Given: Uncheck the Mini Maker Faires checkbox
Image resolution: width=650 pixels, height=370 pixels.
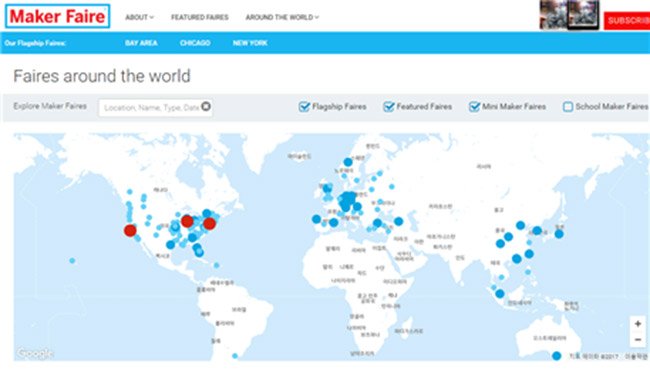Looking at the screenshot, I should pos(474,106).
